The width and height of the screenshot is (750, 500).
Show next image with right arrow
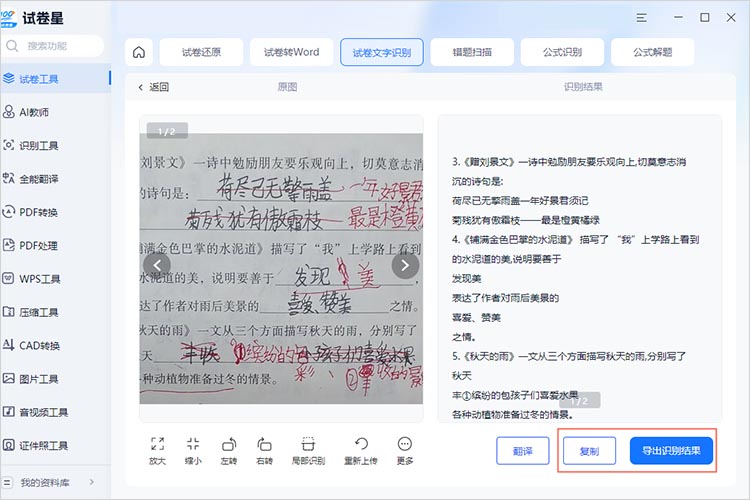[x=405, y=265]
